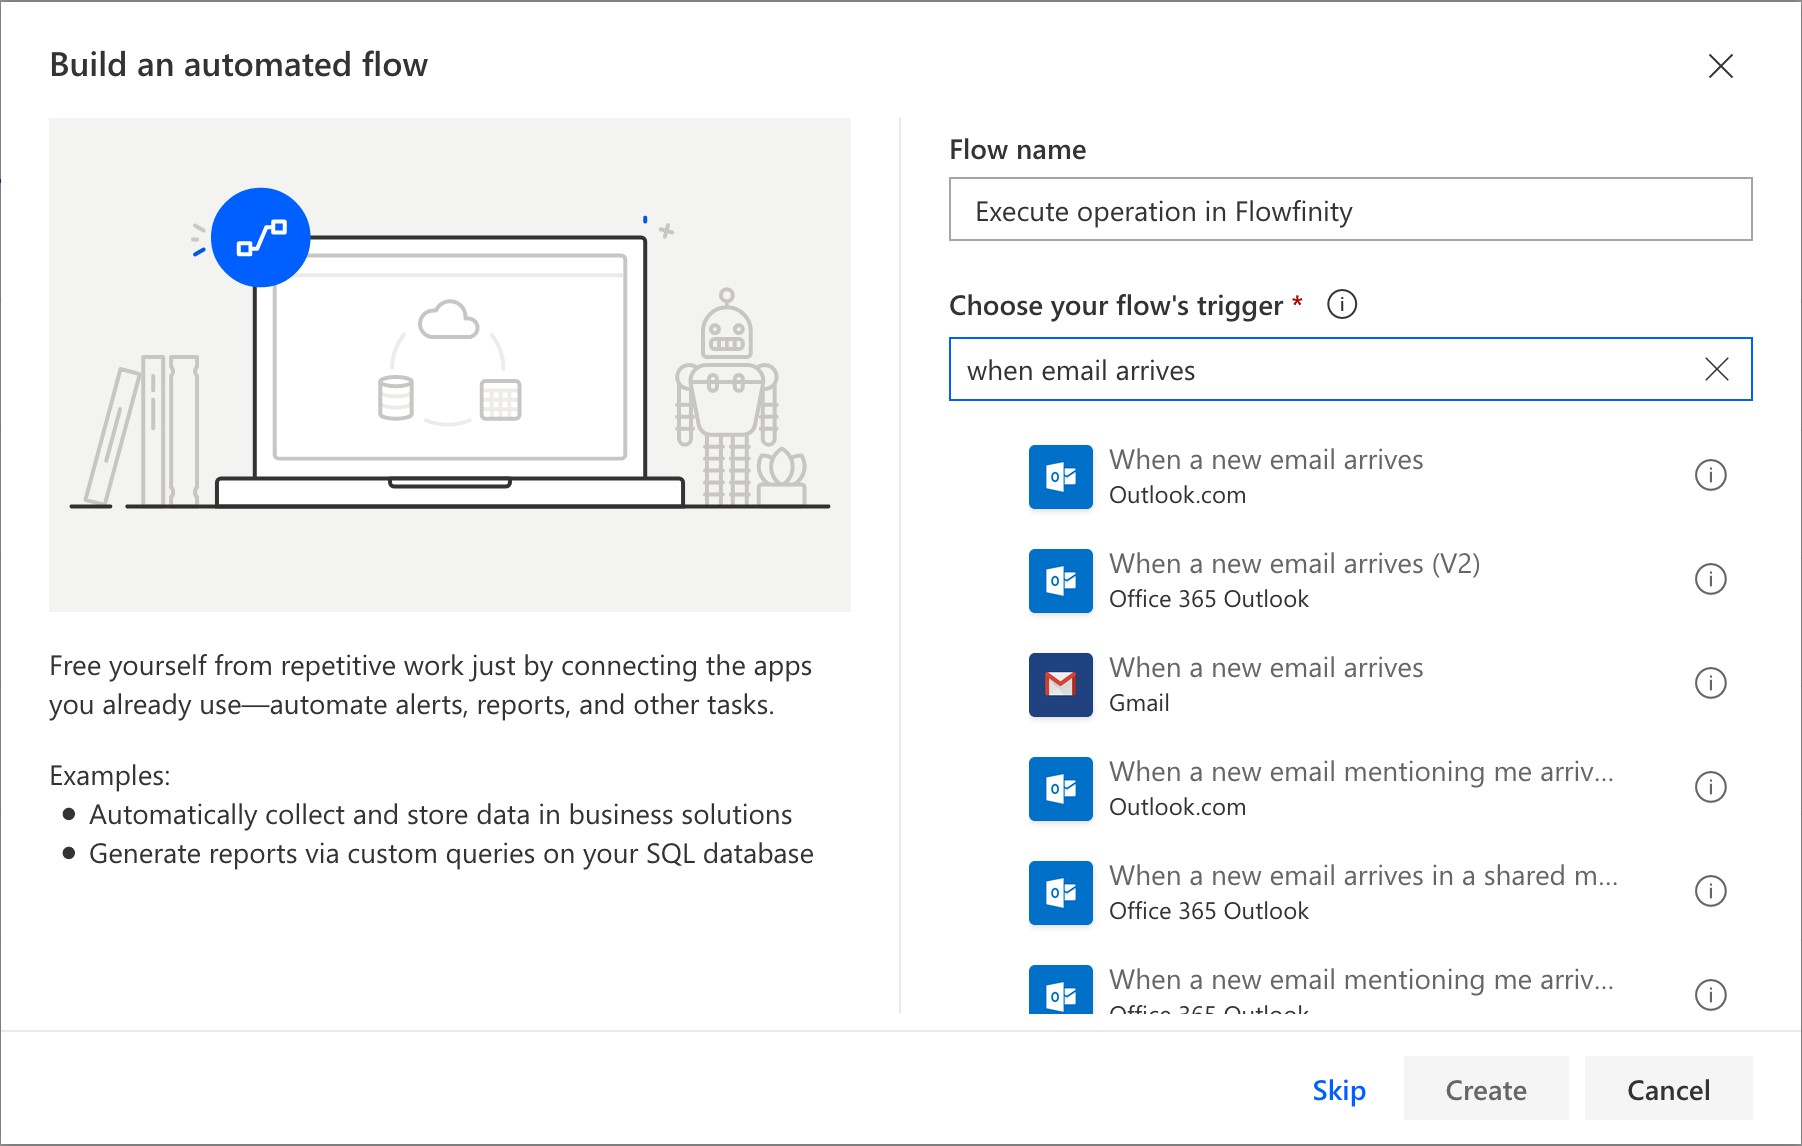
Task: Open info for Gmail new email trigger
Action: coord(1710,683)
